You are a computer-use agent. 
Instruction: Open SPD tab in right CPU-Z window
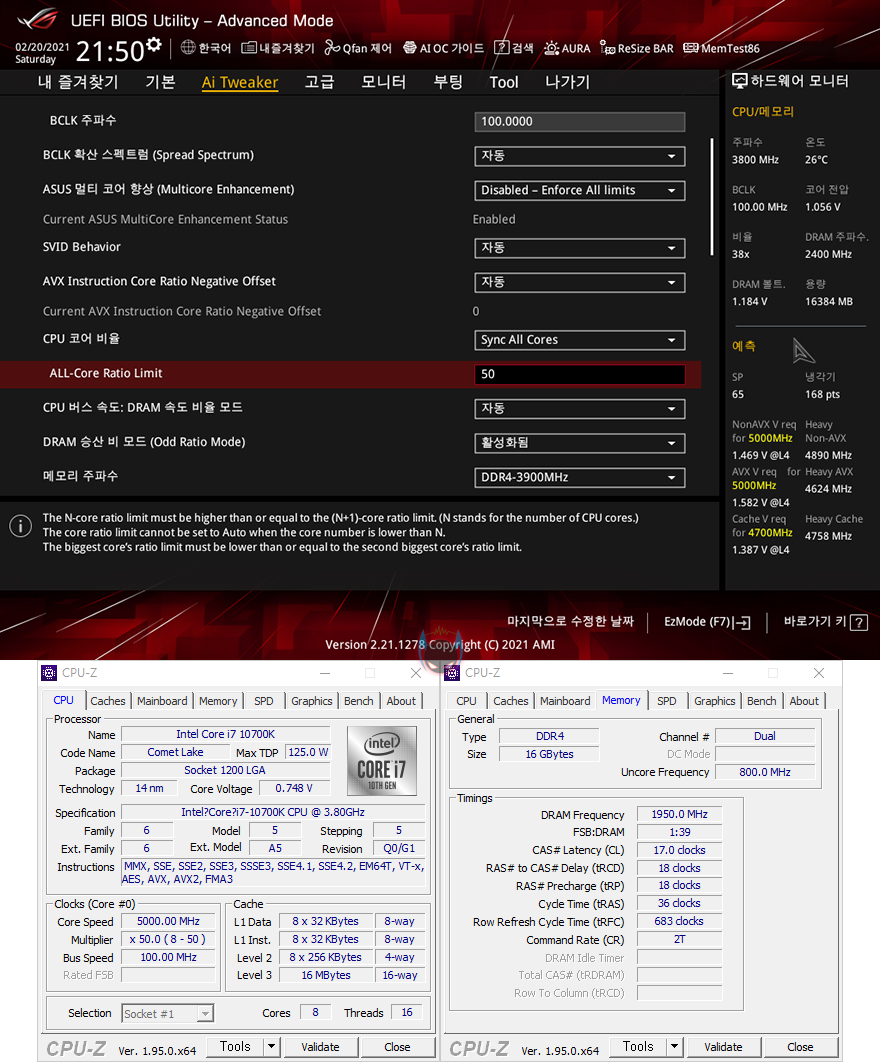point(667,701)
